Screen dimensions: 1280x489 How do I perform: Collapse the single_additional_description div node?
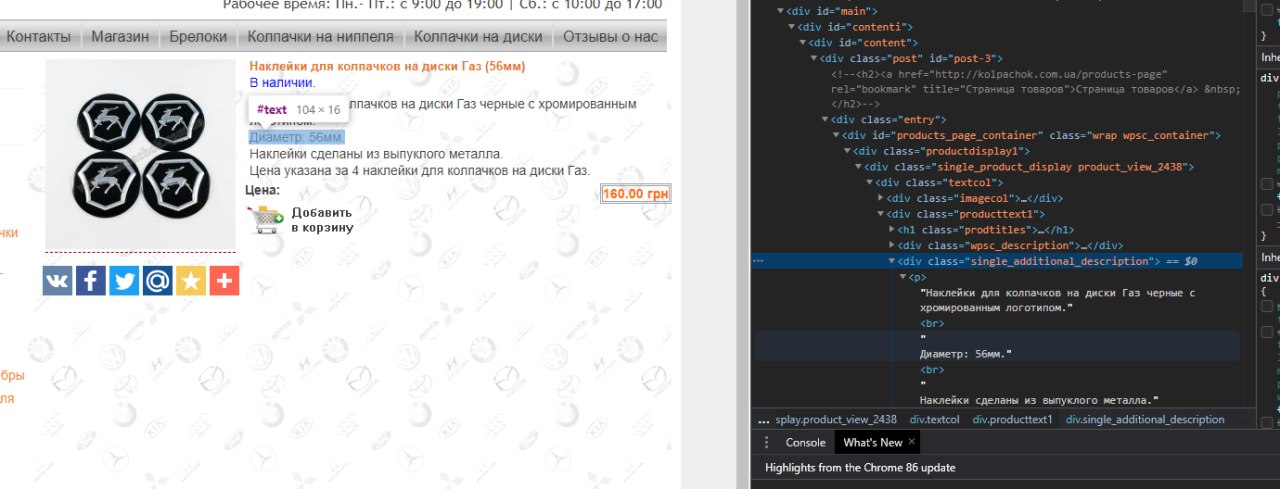click(x=891, y=261)
